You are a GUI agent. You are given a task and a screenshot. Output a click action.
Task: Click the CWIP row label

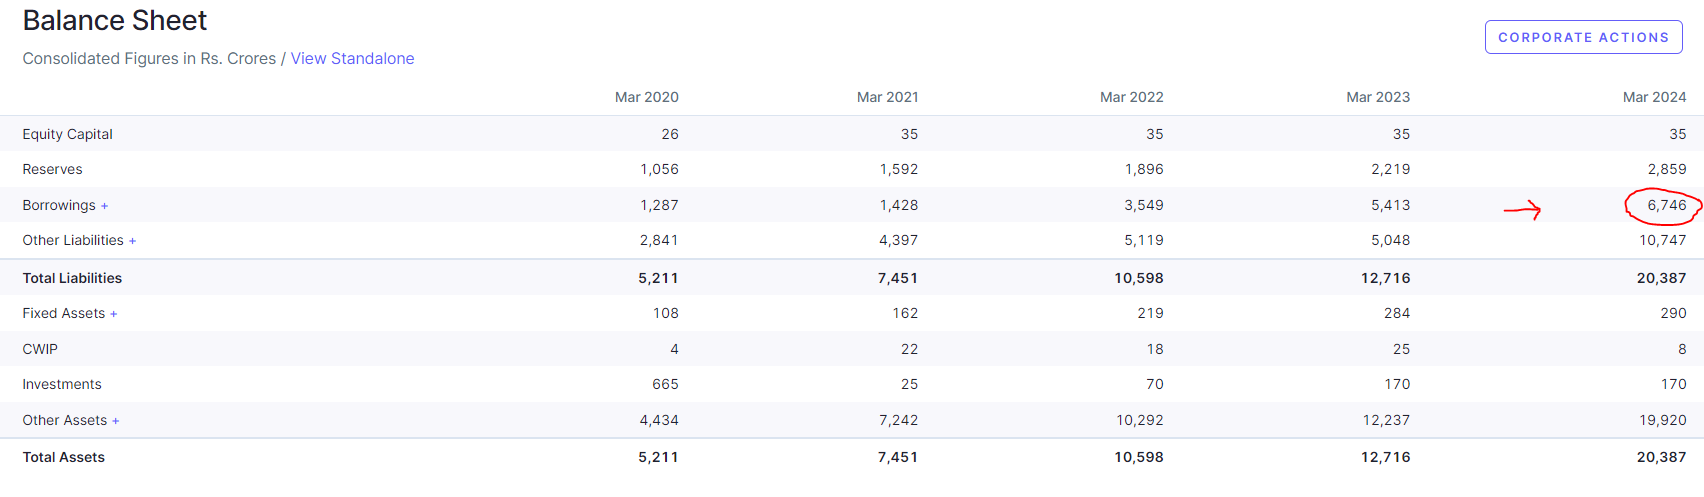[x=40, y=349]
